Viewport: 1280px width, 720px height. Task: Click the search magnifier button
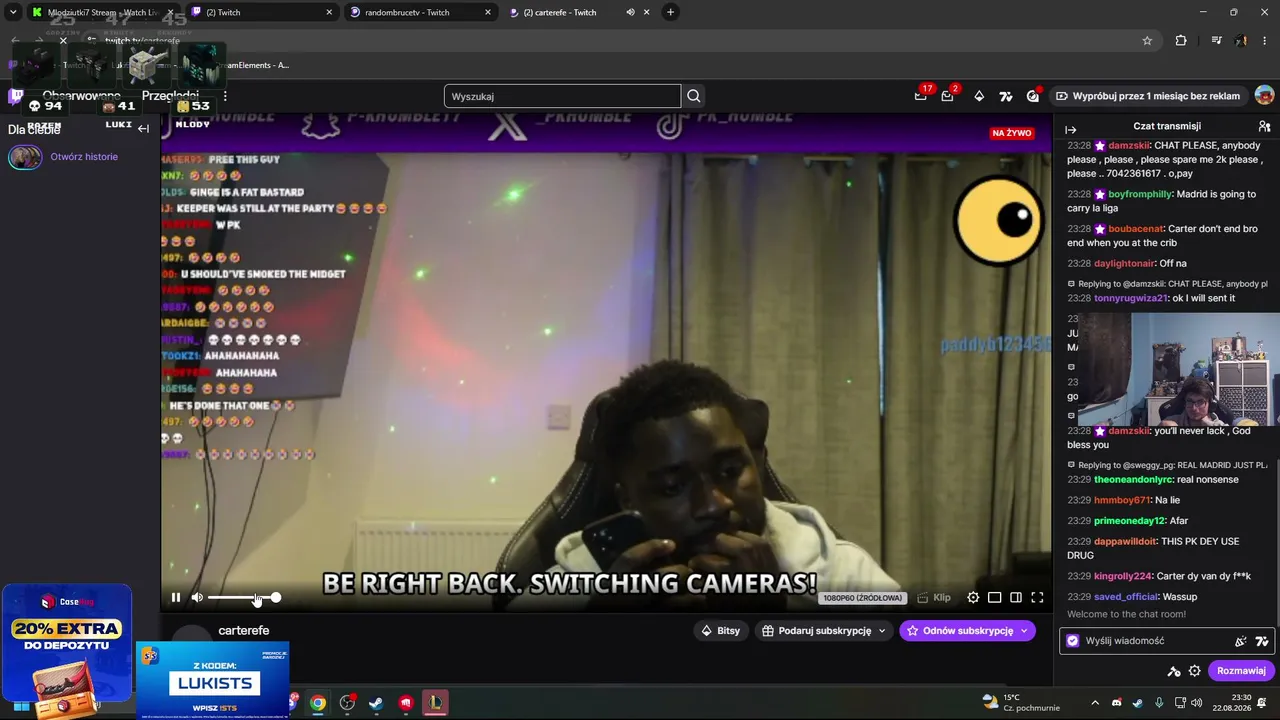pyautogui.click(x=694, y=96)
